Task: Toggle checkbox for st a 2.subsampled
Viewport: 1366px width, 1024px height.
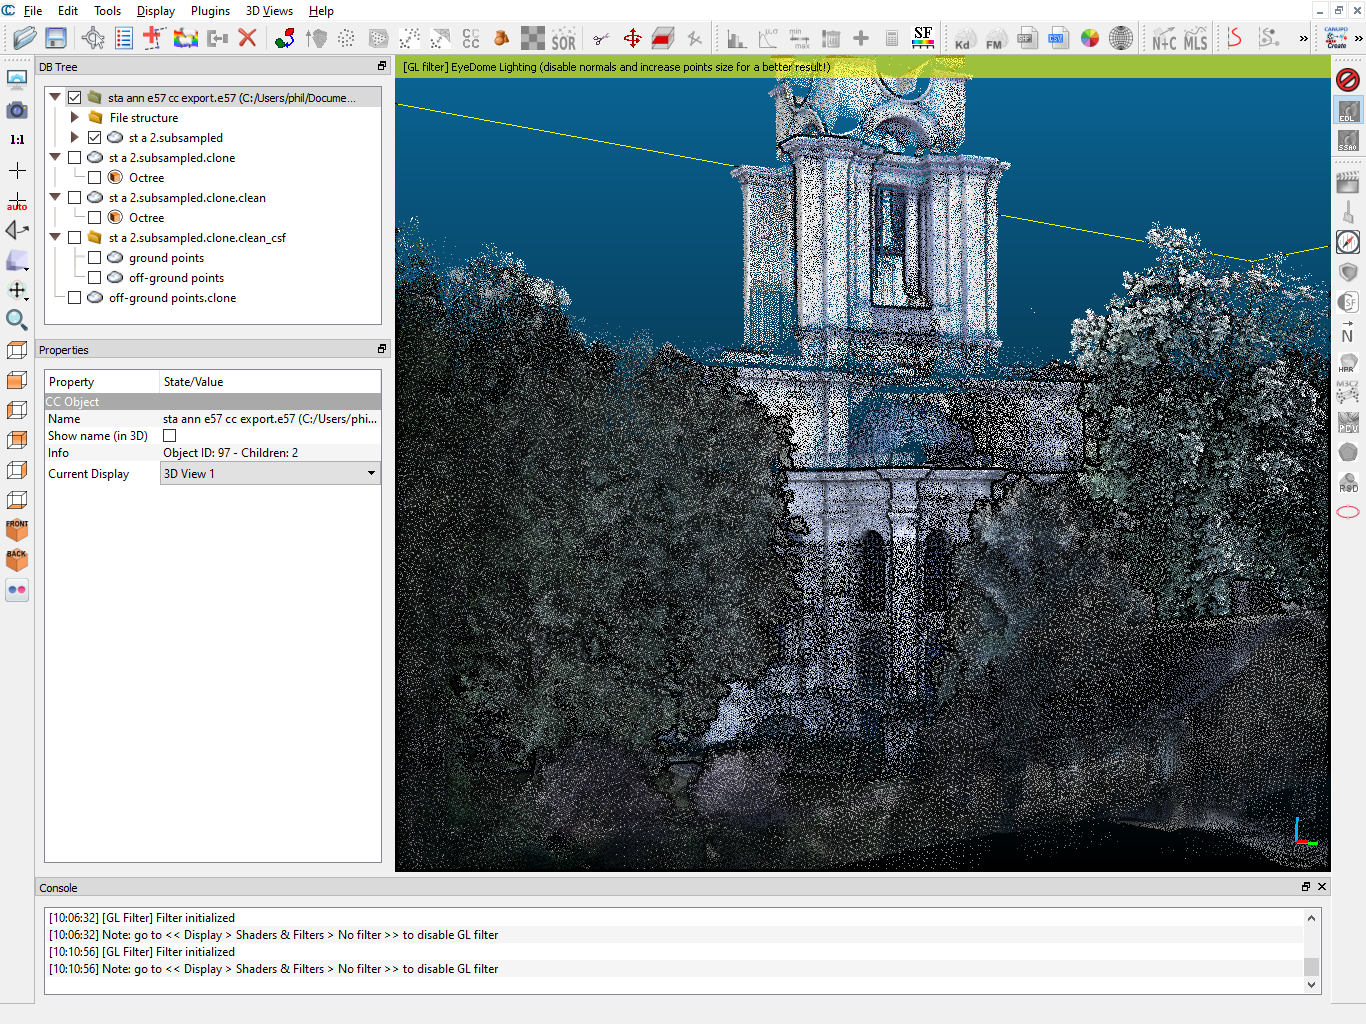Action: click(95, 138)
